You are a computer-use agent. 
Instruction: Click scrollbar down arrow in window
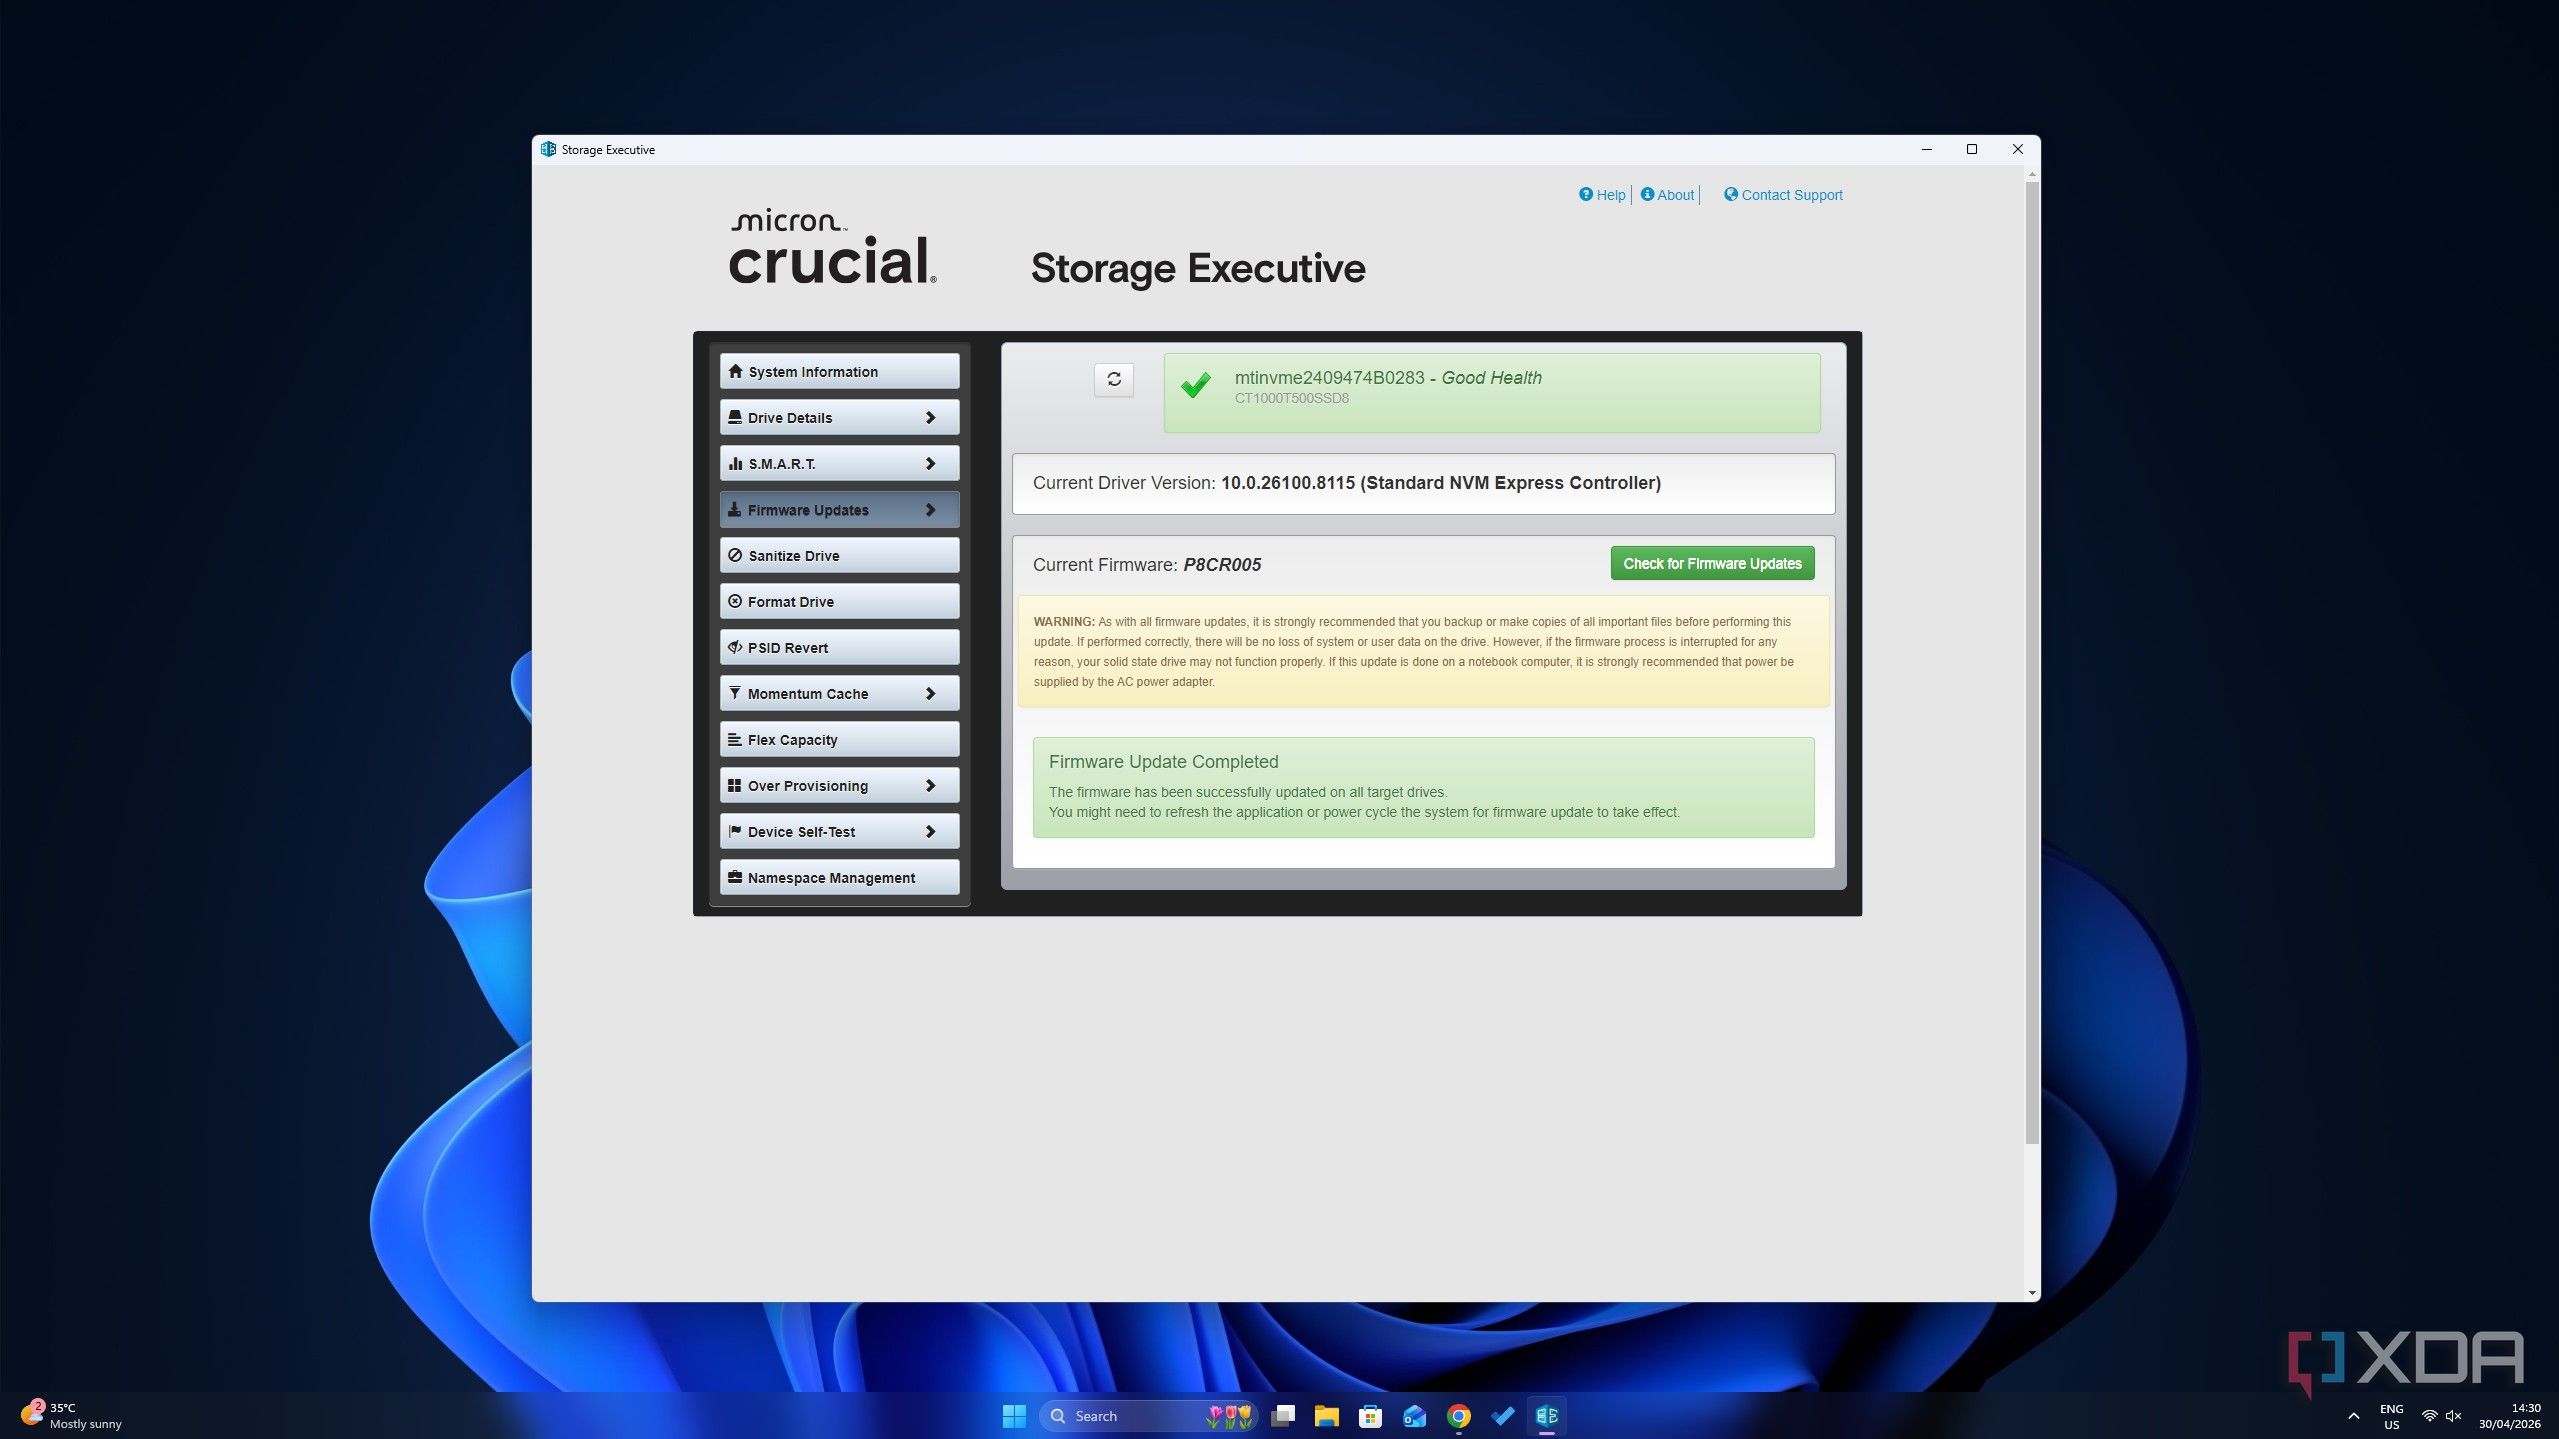(2031, 1293)
